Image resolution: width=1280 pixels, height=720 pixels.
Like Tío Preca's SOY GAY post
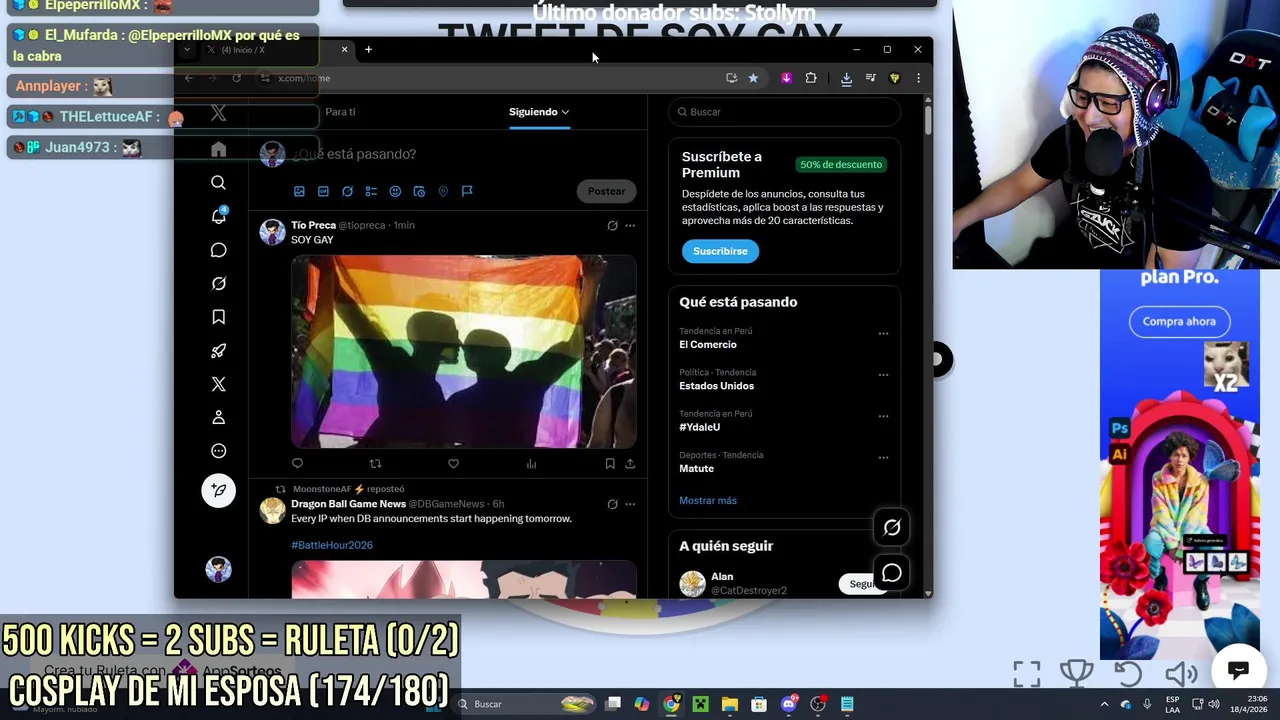tap(453, 463)
